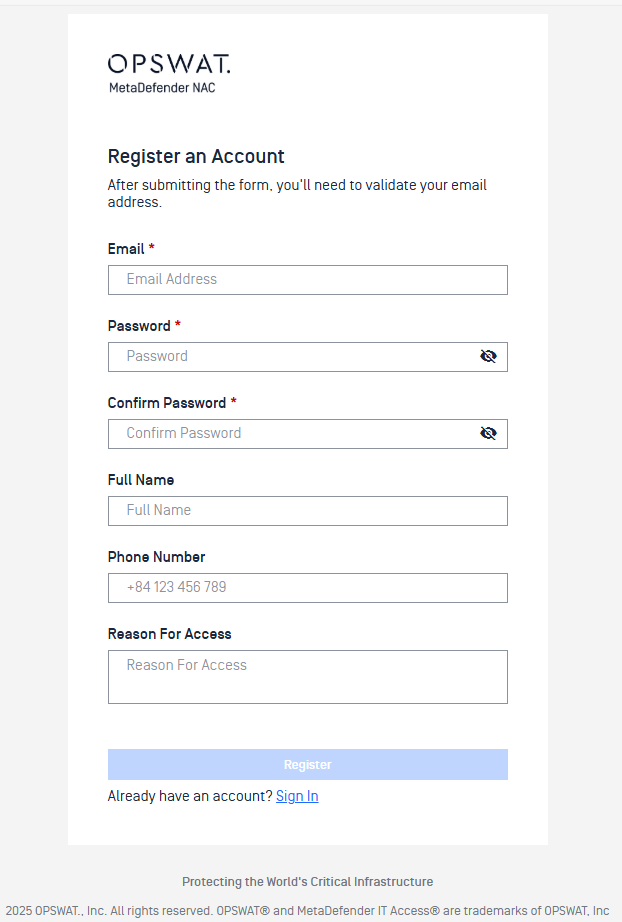
Task: Focus the Phone Number input field
Action: 307,588
